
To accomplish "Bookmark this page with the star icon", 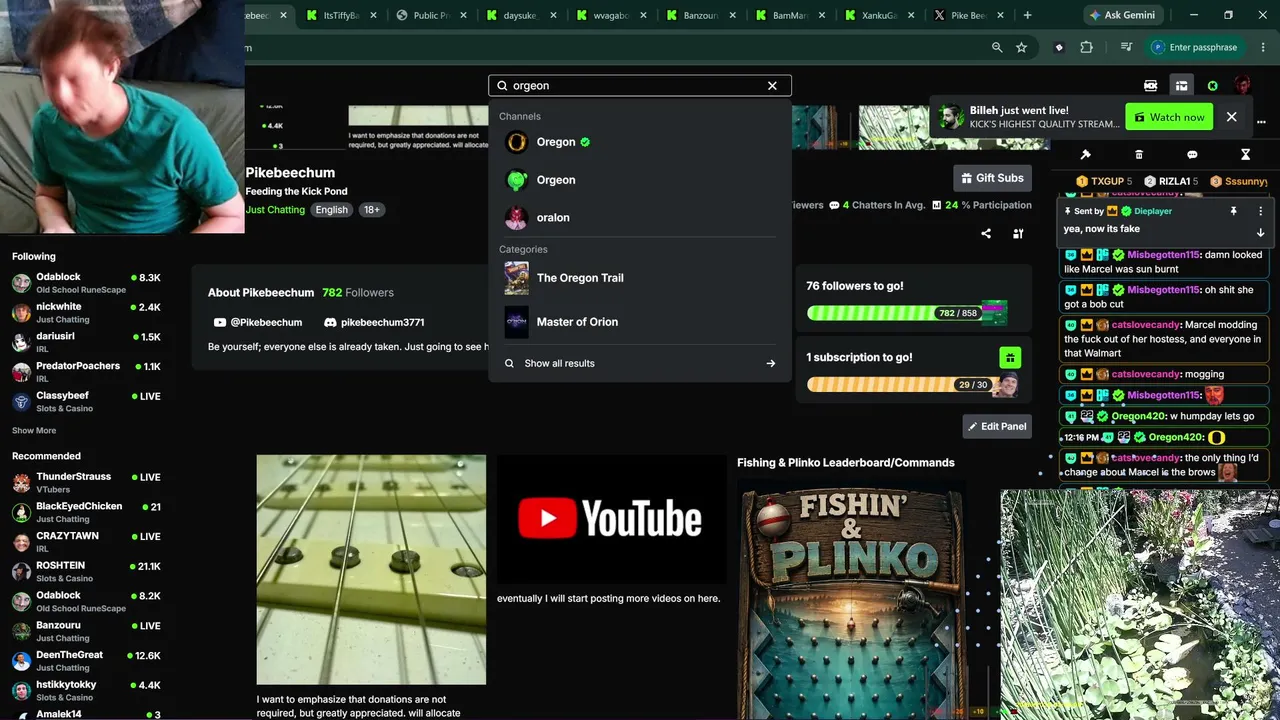I will [1021, 47].
